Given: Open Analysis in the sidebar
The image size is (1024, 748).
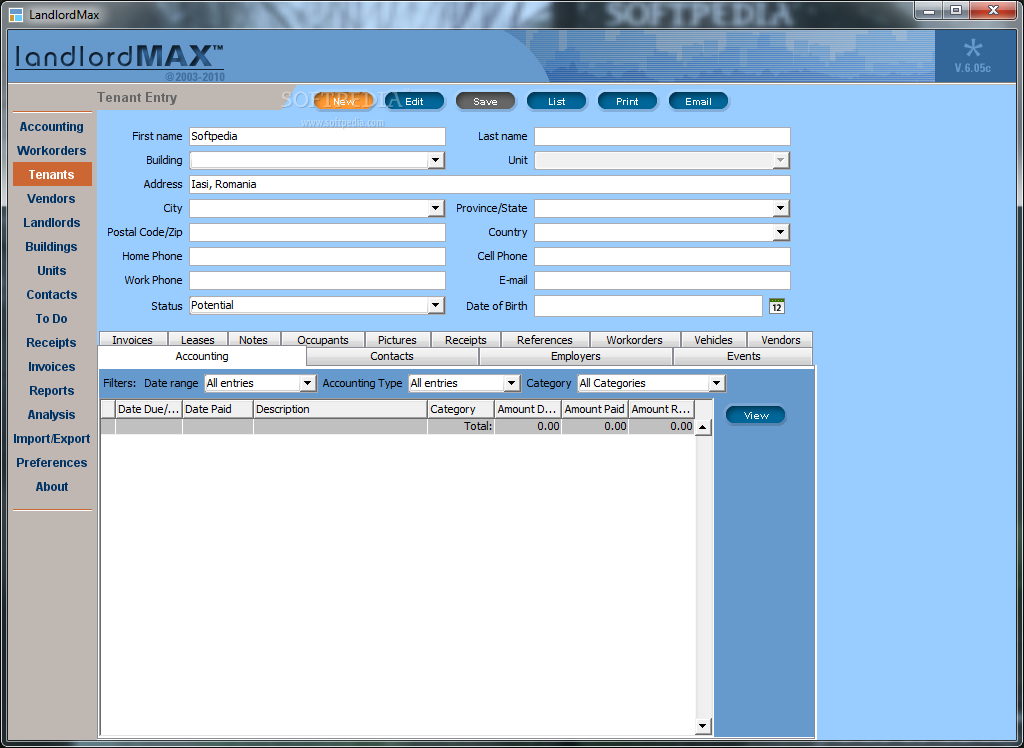Looking at the screenshot, I should (x=52, y=415).
